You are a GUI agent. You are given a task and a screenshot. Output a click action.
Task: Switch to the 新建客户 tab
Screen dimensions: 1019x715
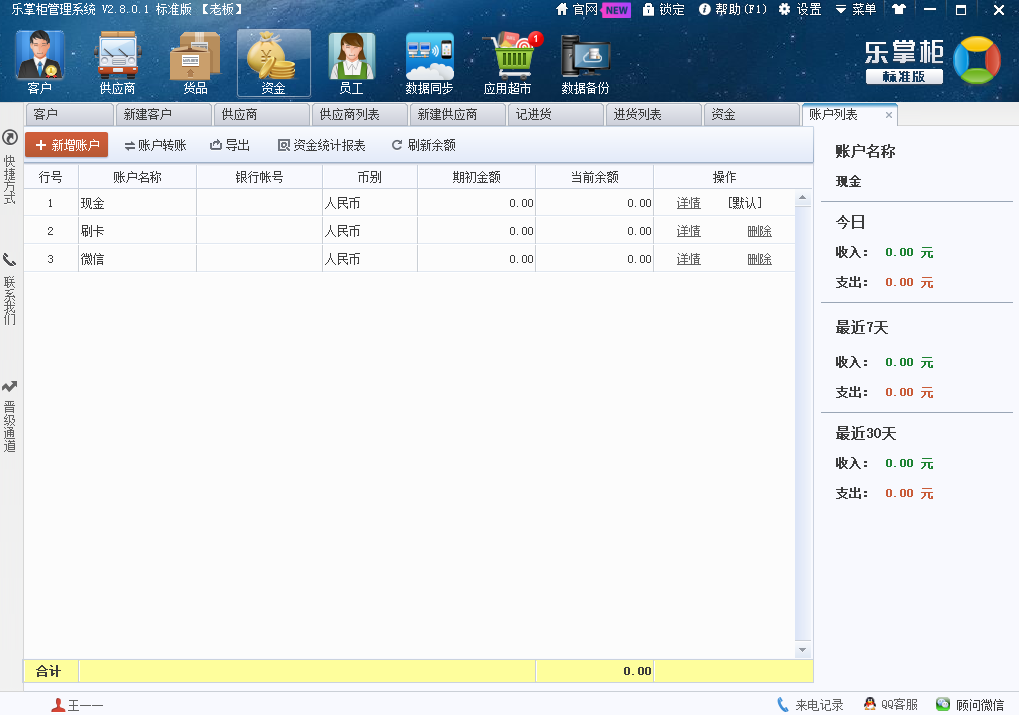tap(164, 114)
